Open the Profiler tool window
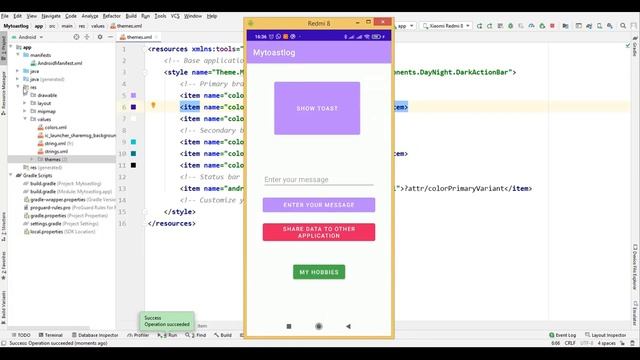 pyautogui.click(x=138, y=335)
